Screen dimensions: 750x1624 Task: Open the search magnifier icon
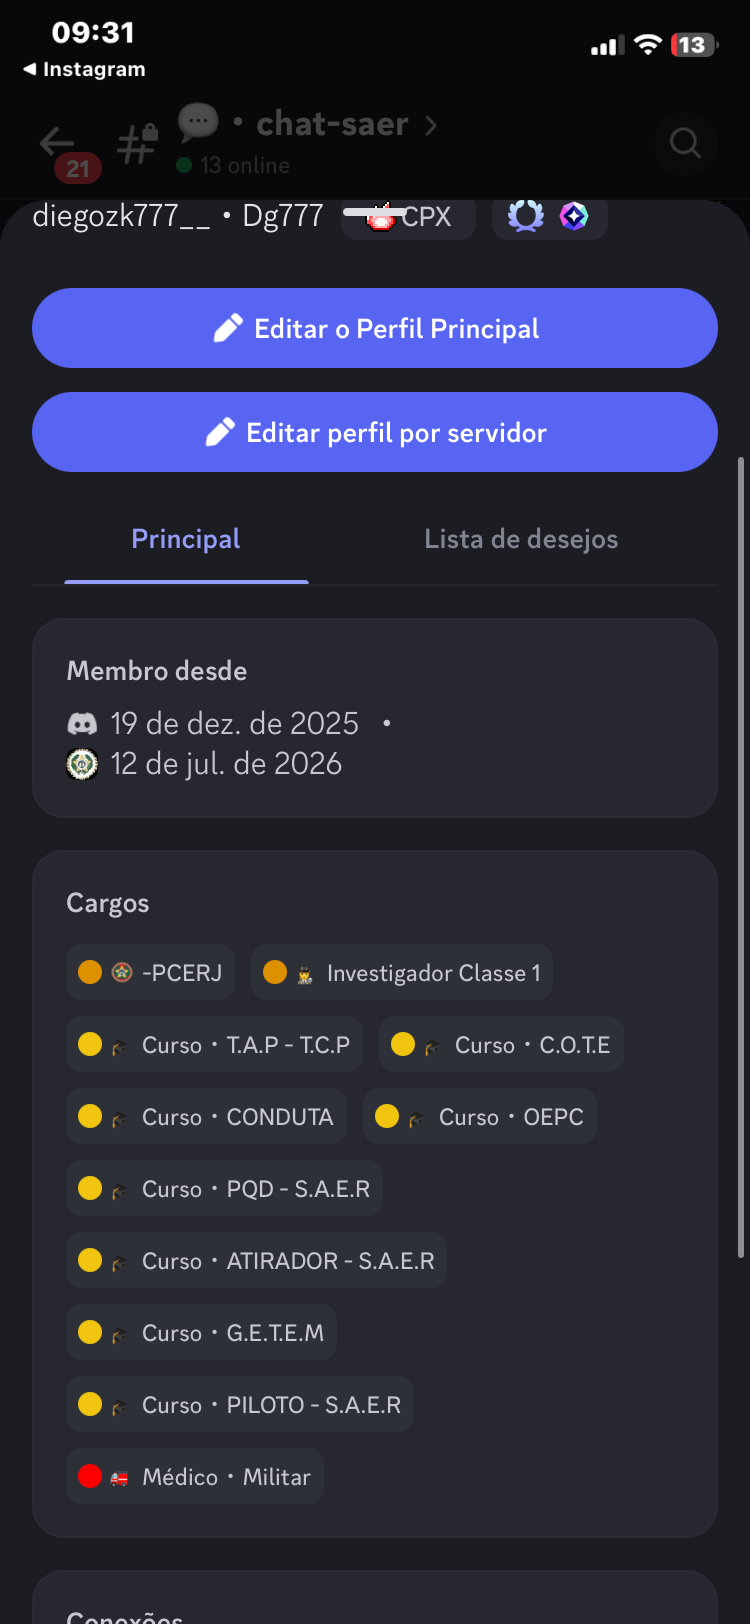point(685,143)
